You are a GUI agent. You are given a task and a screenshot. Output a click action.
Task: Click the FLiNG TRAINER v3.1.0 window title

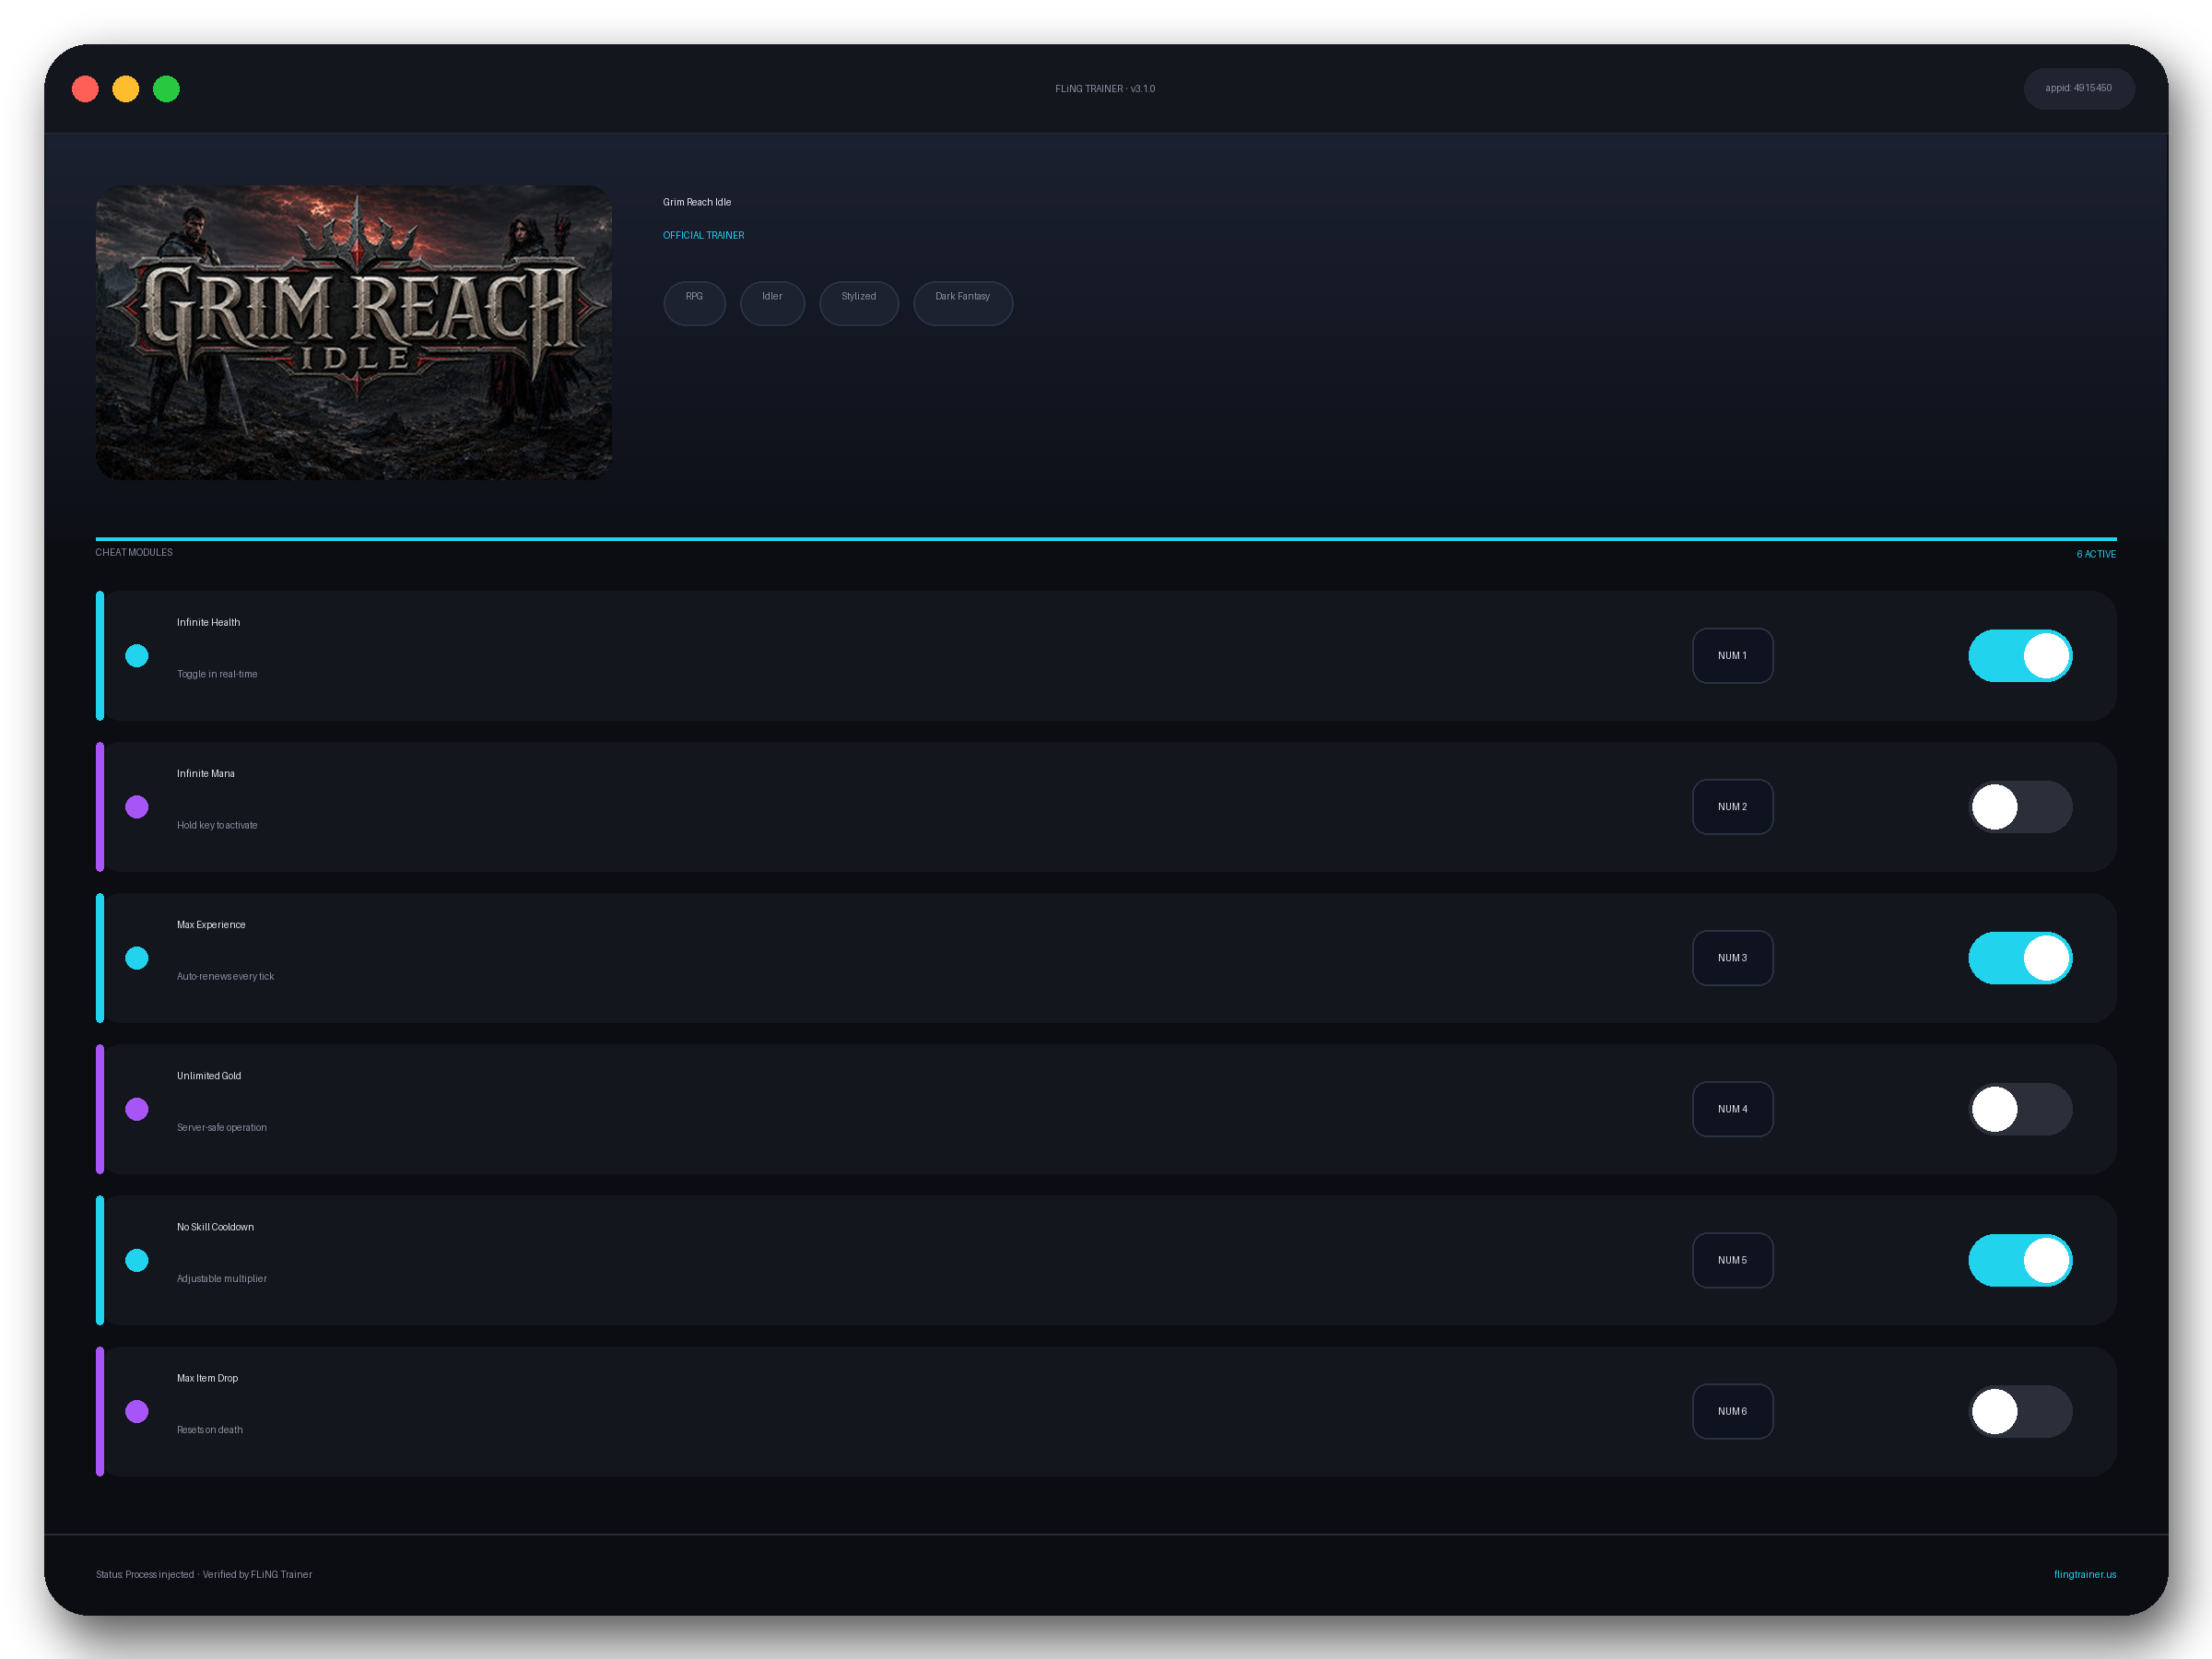coord(1105,89)
